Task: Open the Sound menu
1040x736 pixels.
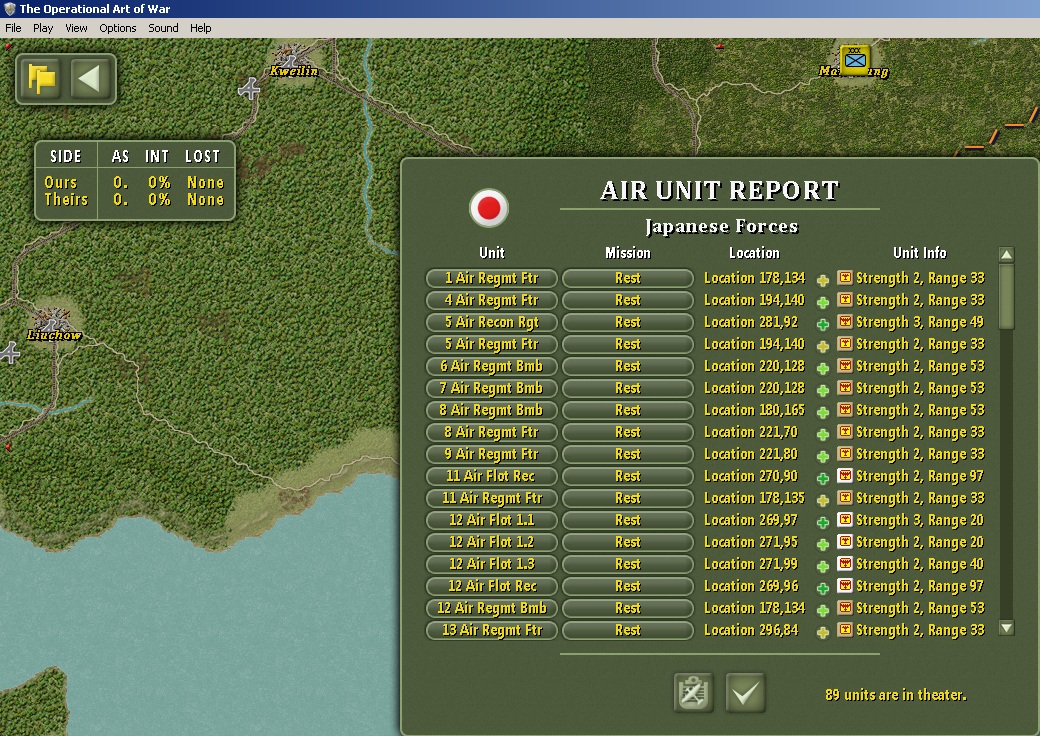Action: coord(163,28)
